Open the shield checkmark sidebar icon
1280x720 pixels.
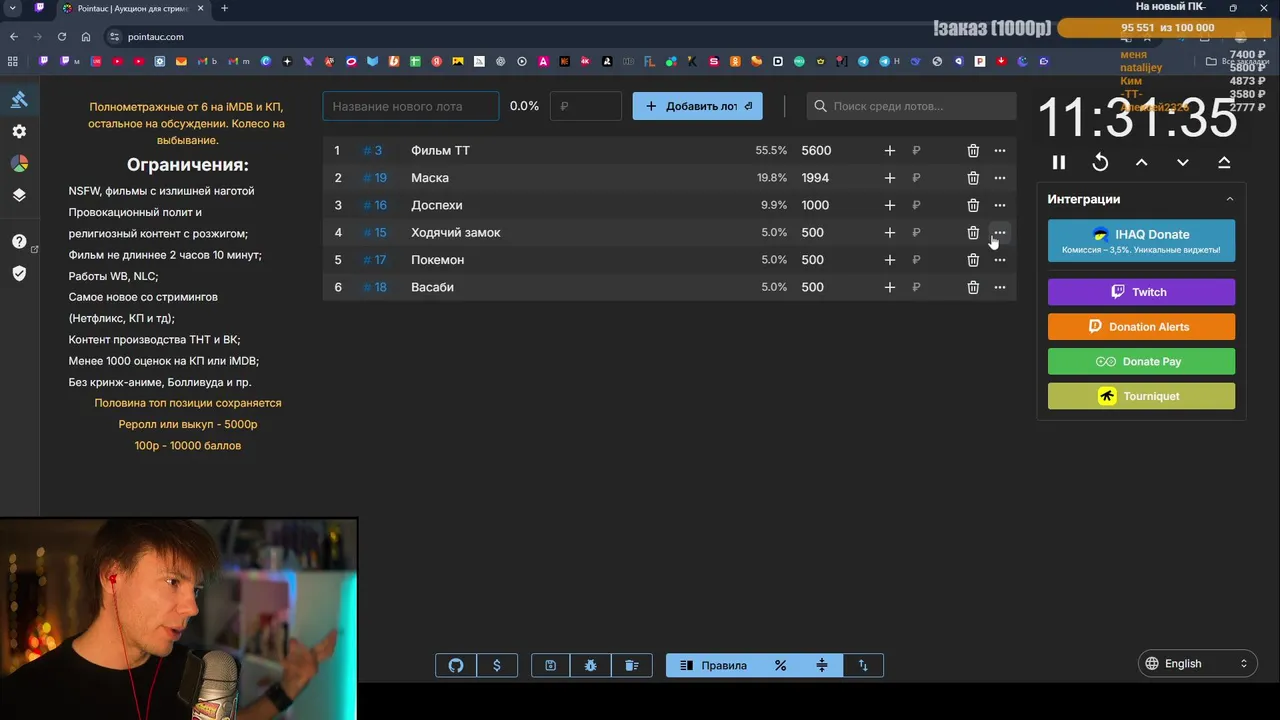tap(19, 273)
